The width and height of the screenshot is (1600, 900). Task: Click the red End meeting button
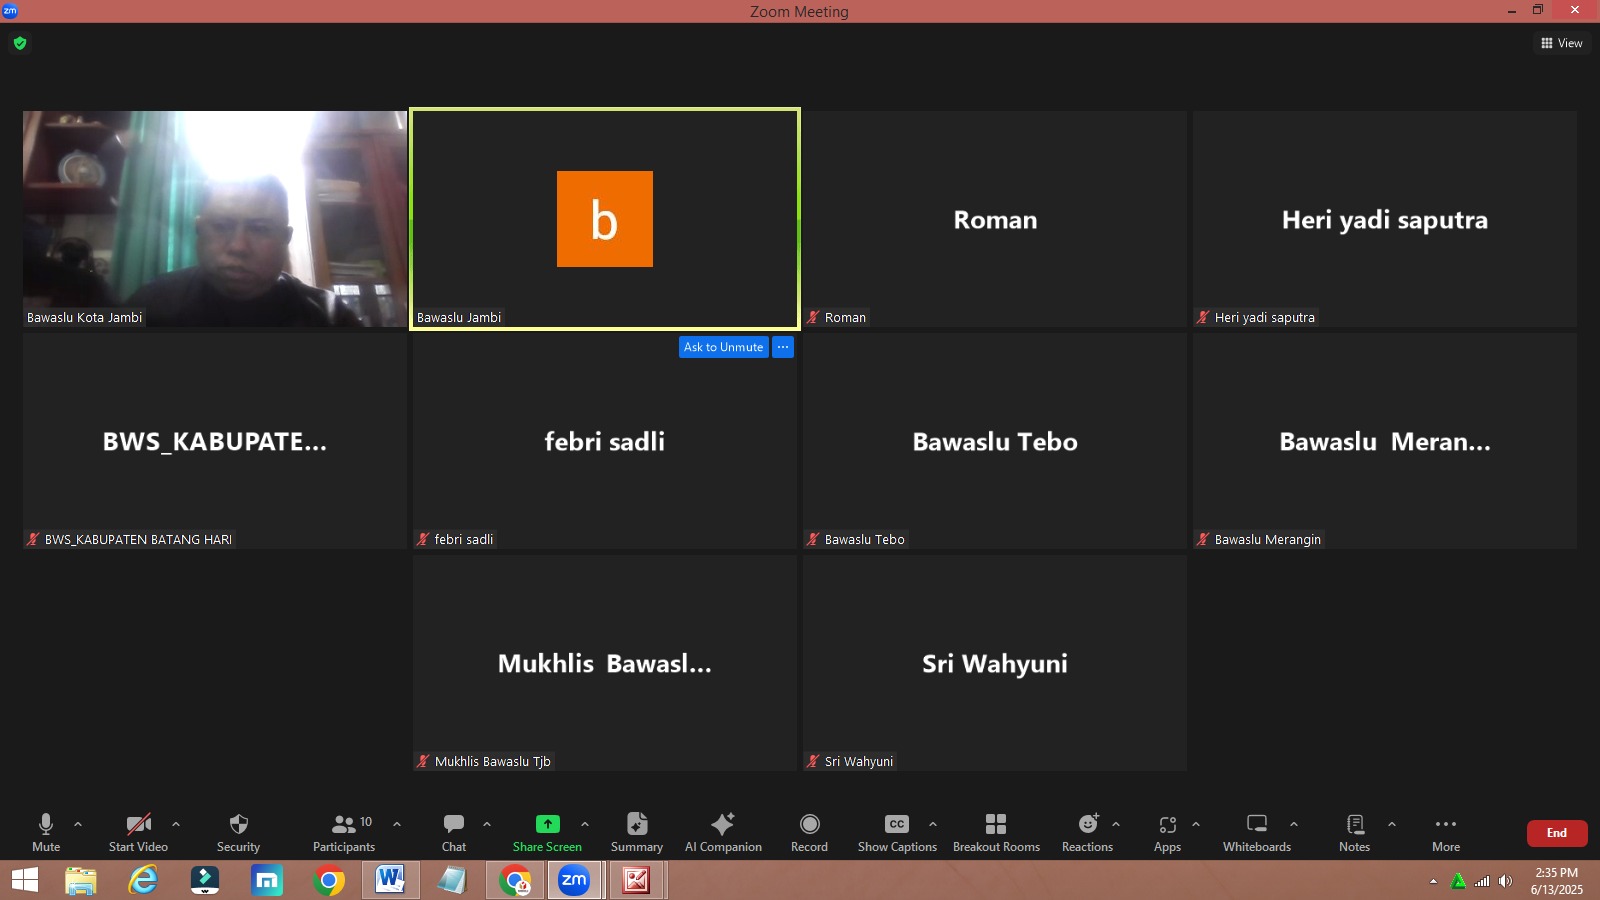1556,833
